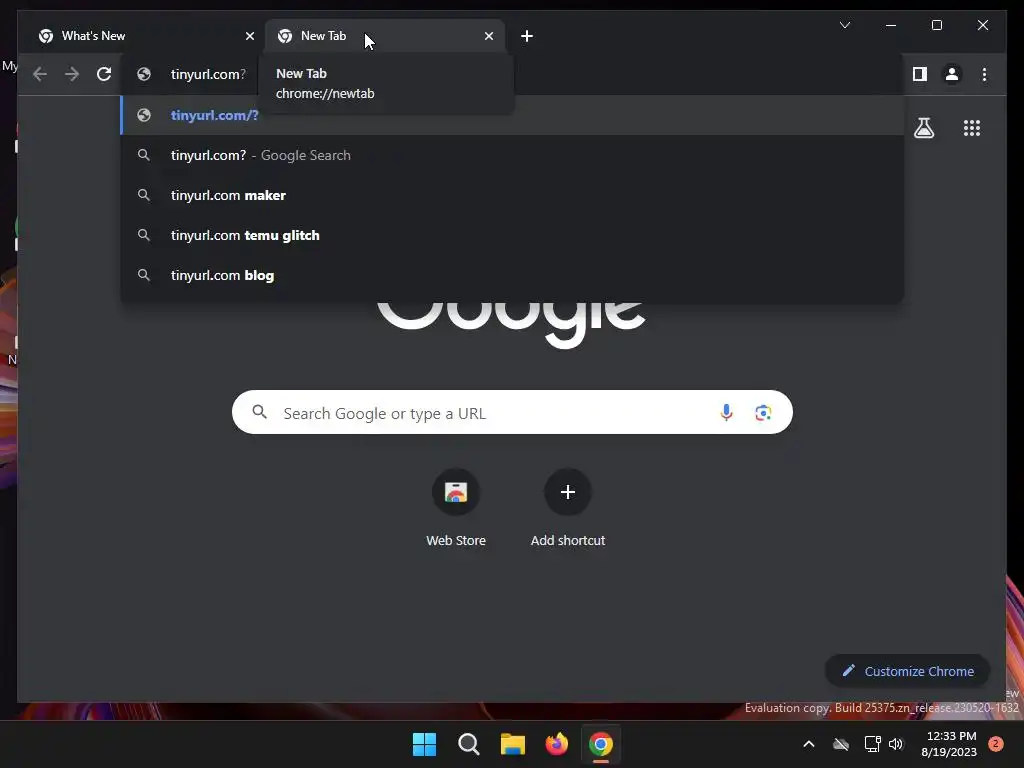Reload the current page
This screenshot has width=1024, height=768.
(104, 74)
